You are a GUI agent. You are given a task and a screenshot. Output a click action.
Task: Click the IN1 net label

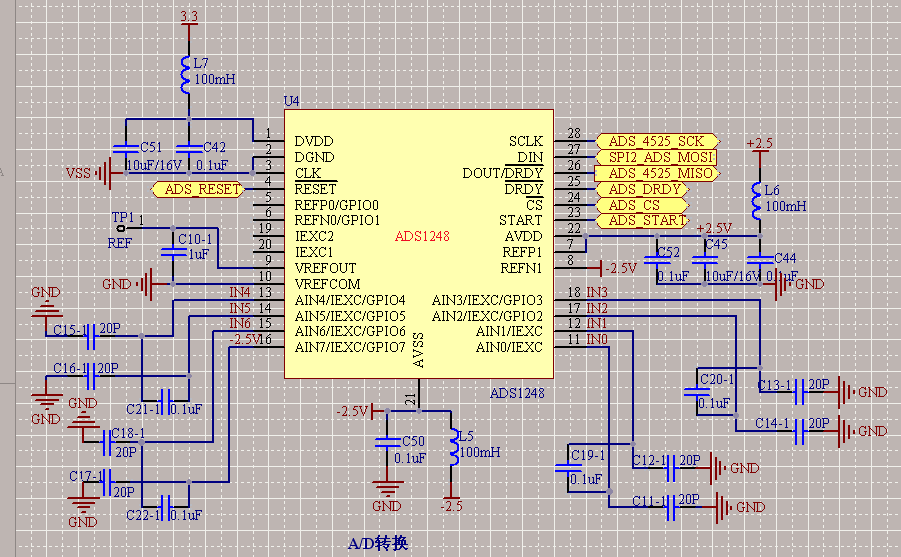pos(596,324)
